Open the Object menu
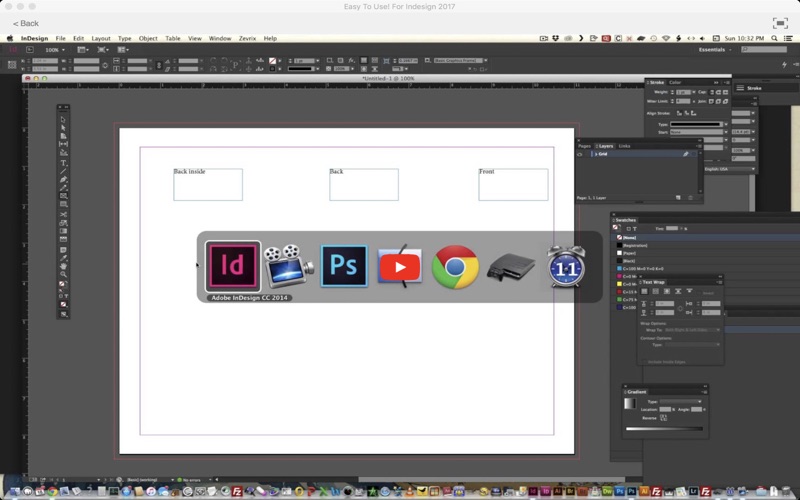 click(148, 38)
